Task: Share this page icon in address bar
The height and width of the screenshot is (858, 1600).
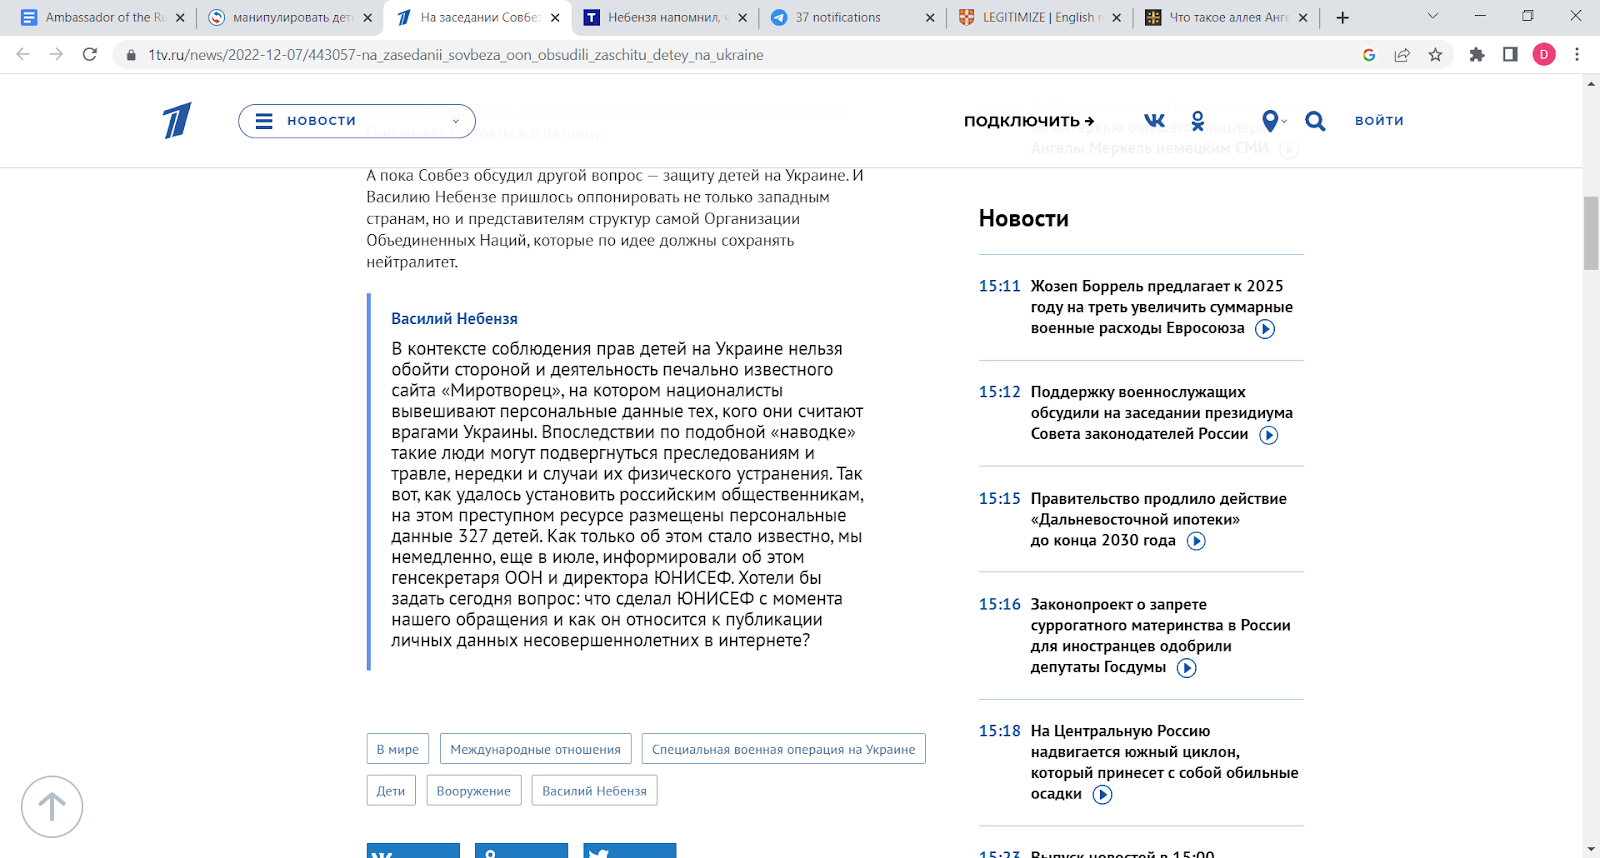Action: click(1402, 55)
